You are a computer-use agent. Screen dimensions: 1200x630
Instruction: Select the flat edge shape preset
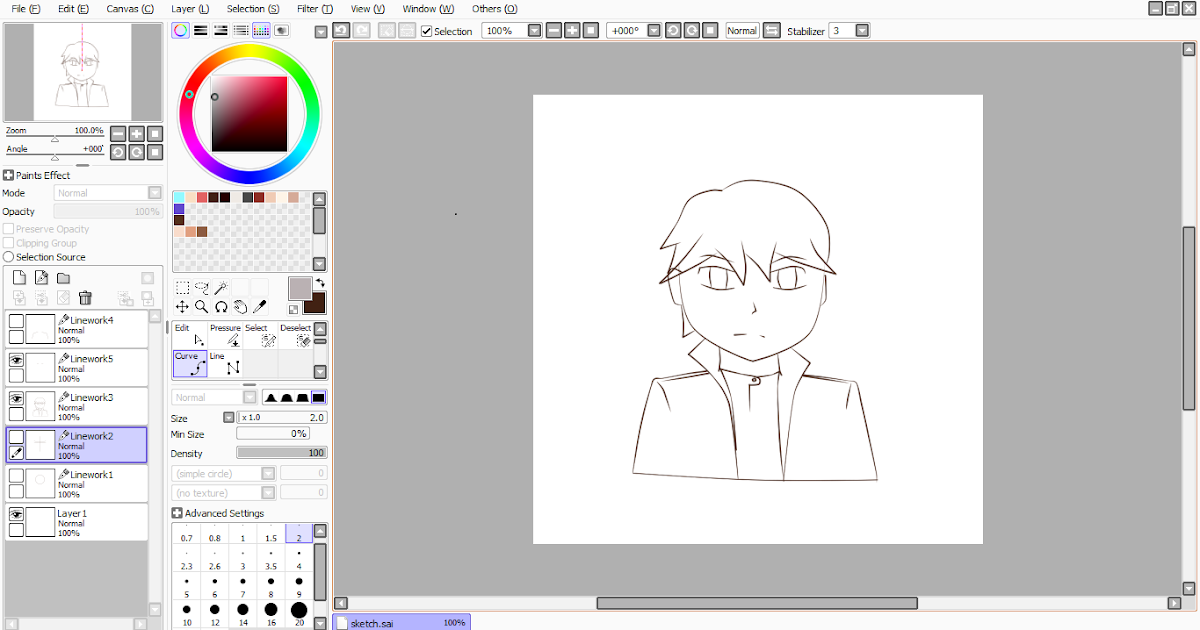tap(319, 397)
